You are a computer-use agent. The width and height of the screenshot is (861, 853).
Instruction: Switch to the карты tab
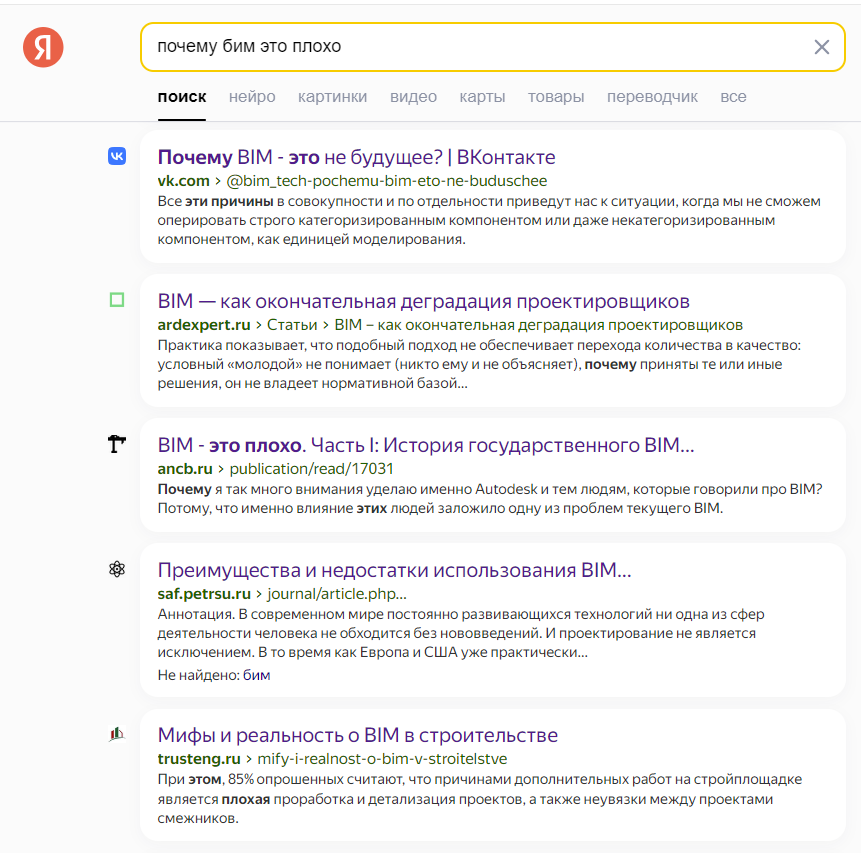[x=482, y=96]
